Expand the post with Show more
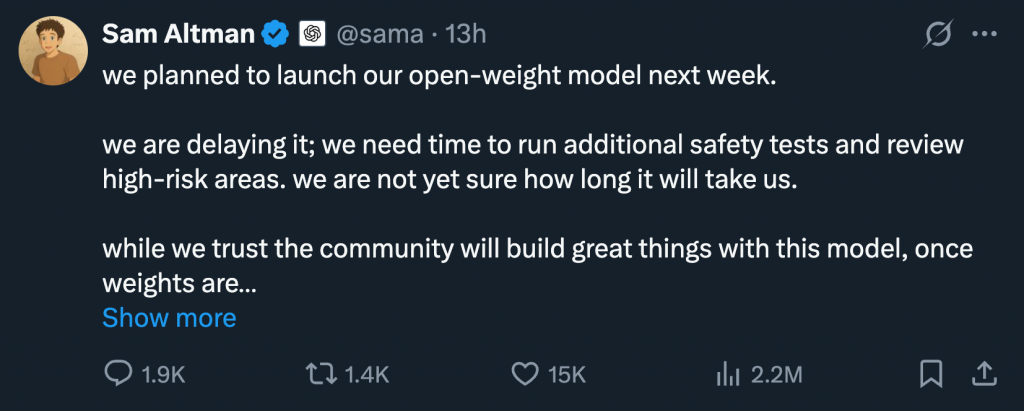The height and width of the screenshot is (411, 1024). pos(169,318)
